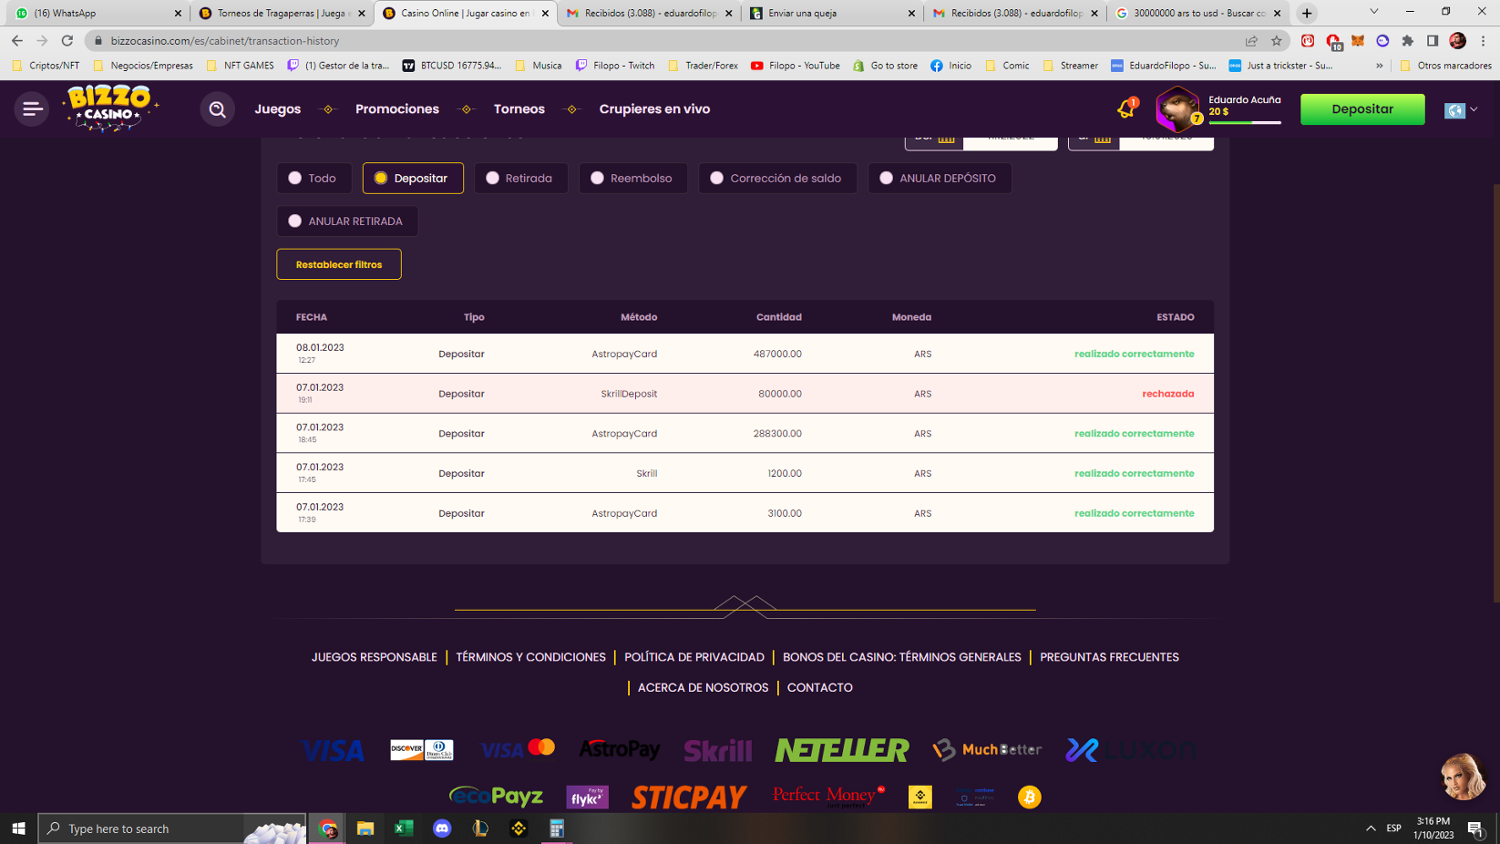The width and height of the screenshot is (1500, 844).
Task: Click the Bizzo Casino logo
Action: (x=109, y=108)
